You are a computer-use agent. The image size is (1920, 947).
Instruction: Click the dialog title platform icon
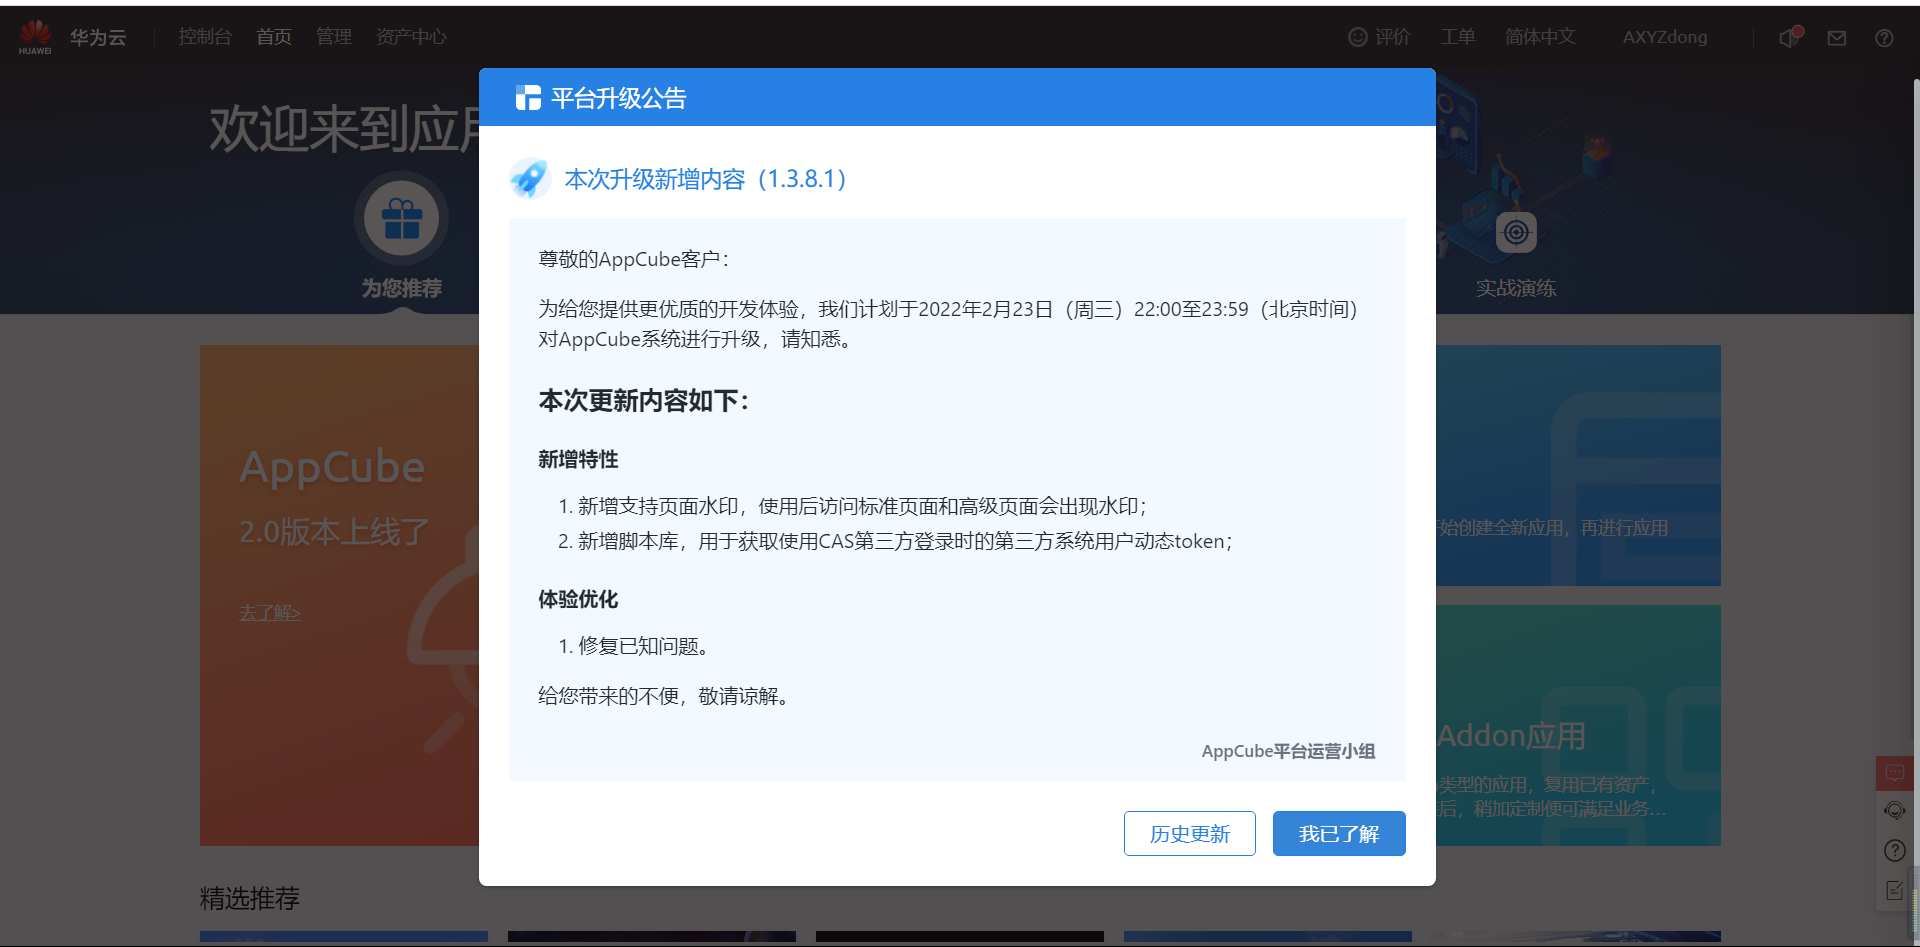[528, 98]
